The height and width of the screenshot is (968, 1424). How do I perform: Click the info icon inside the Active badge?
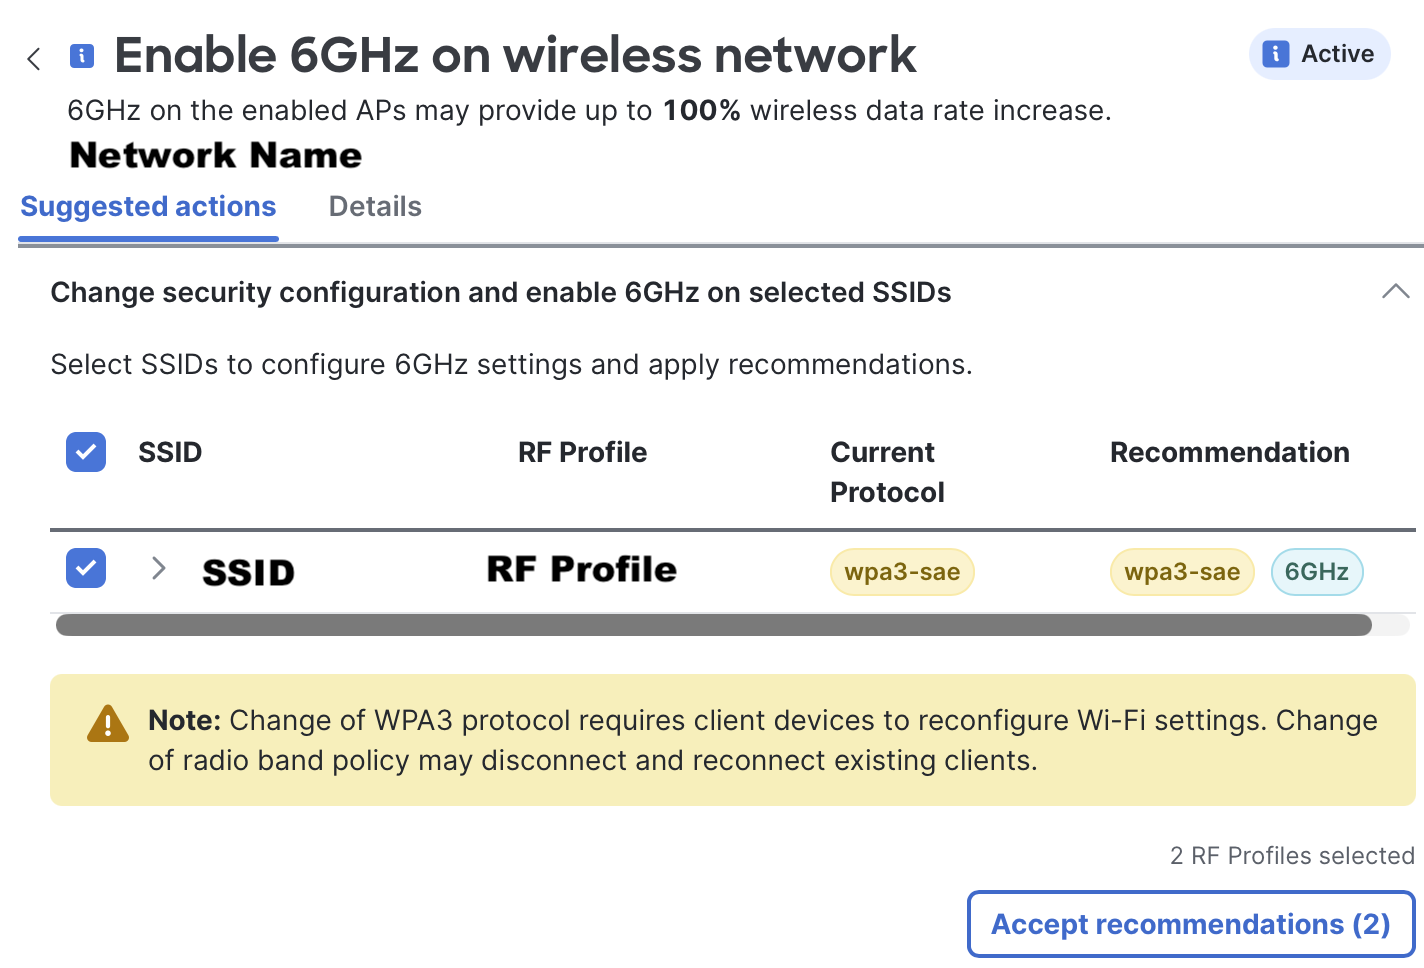pos(1276,54)
